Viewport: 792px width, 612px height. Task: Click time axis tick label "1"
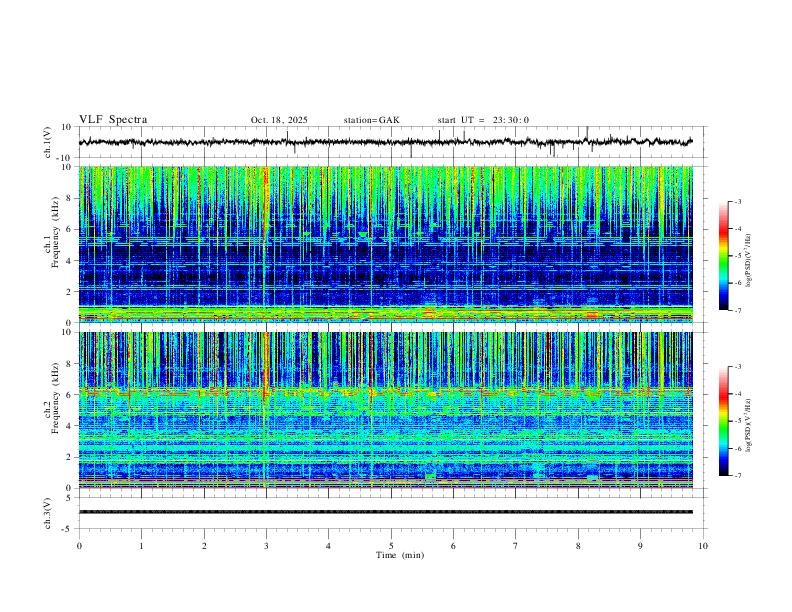coord(141,546)
